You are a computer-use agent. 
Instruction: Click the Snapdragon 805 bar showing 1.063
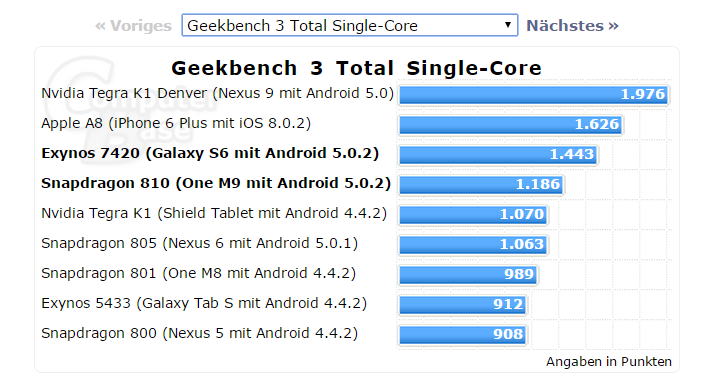473,244
